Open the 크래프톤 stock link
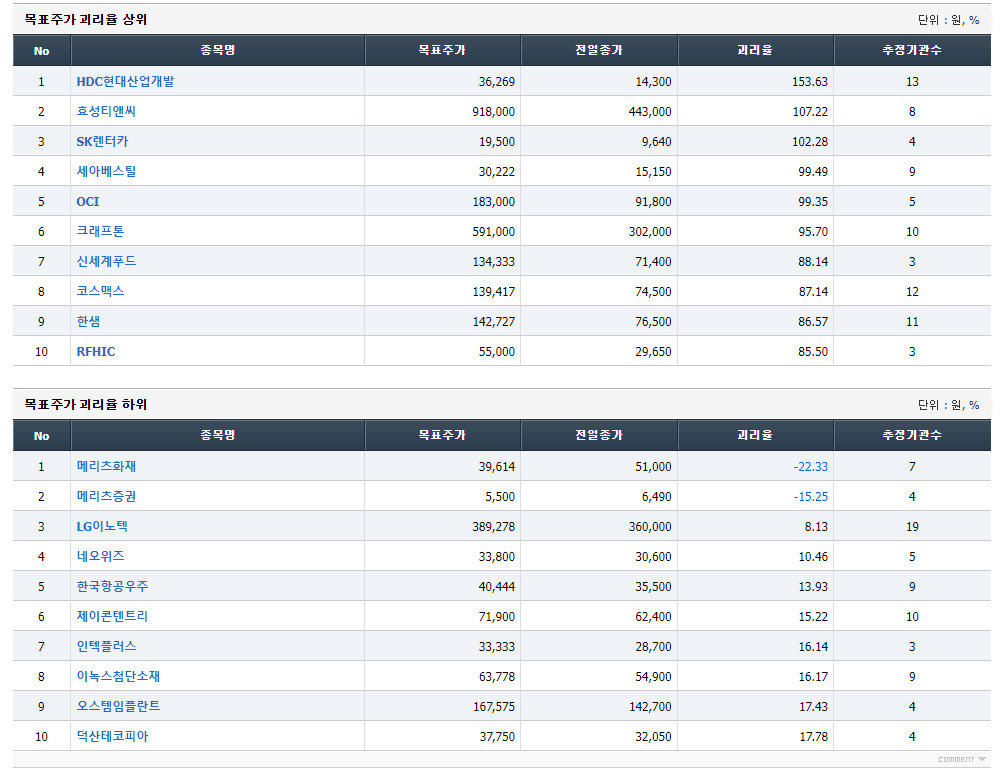1003x769 pixels. click(100, 231)
